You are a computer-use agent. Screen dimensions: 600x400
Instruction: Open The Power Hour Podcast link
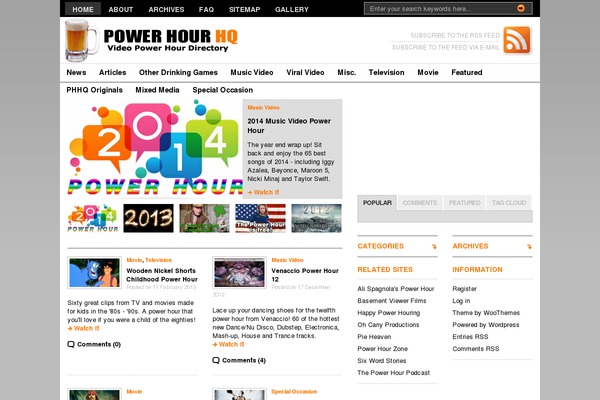pyautogui.click(x=393, y=372)
